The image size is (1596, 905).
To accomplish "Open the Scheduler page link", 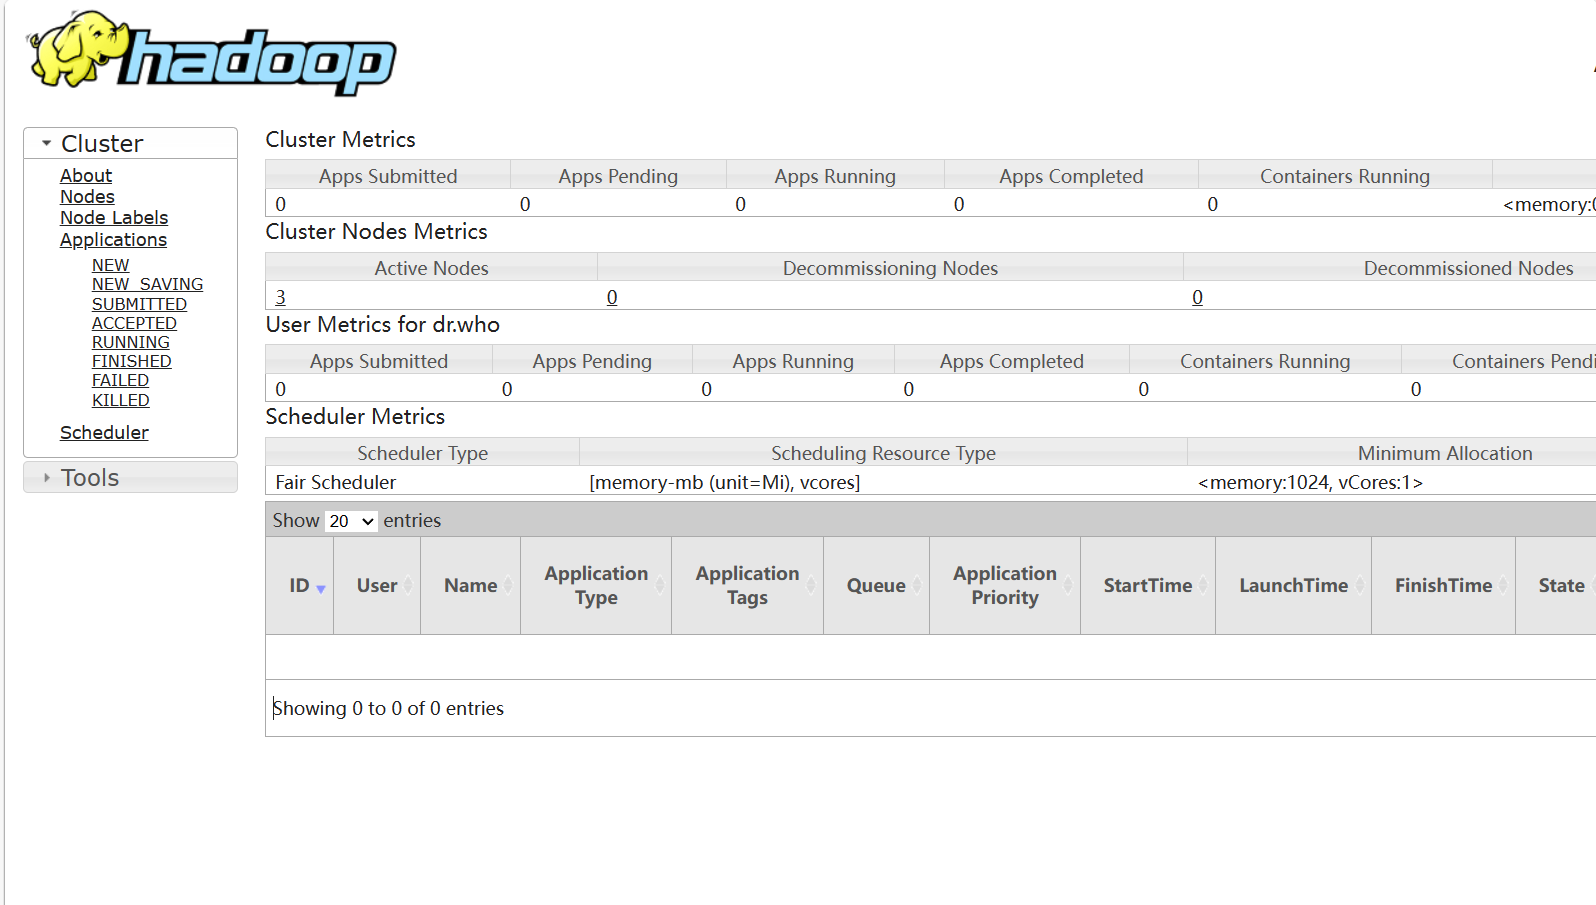I will [x=104, y=433].
